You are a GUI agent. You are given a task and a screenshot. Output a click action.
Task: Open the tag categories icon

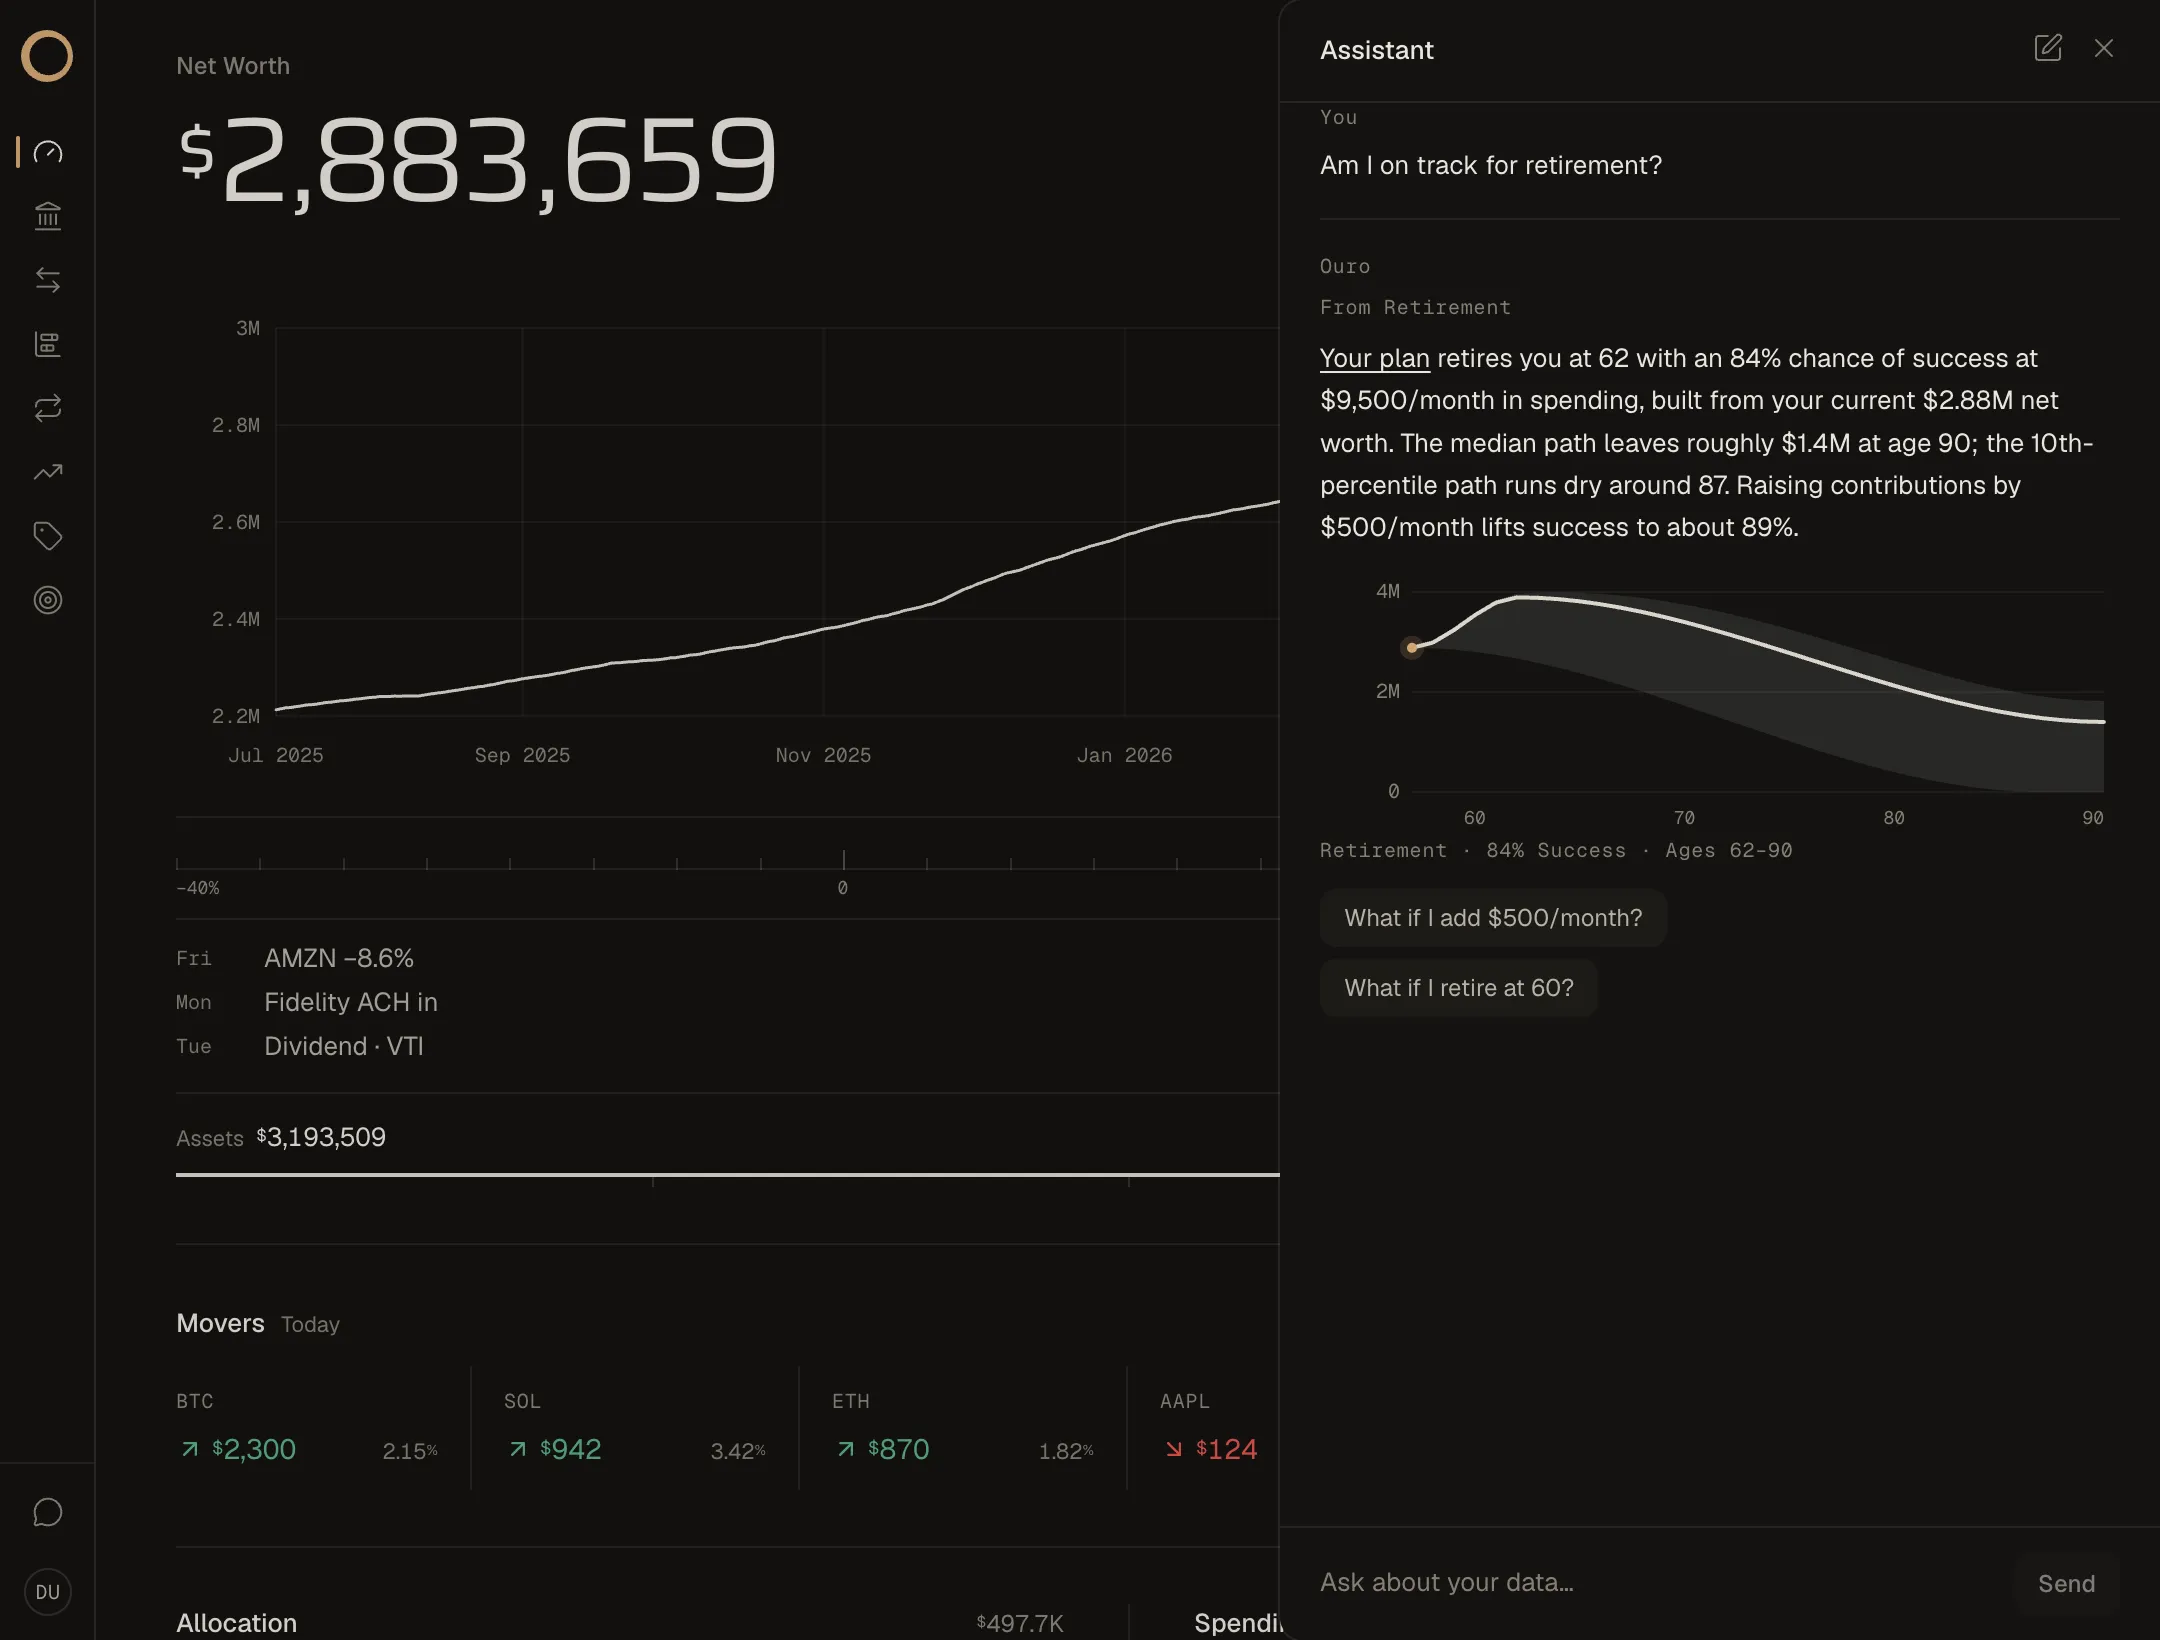click(x=48, y=536)
